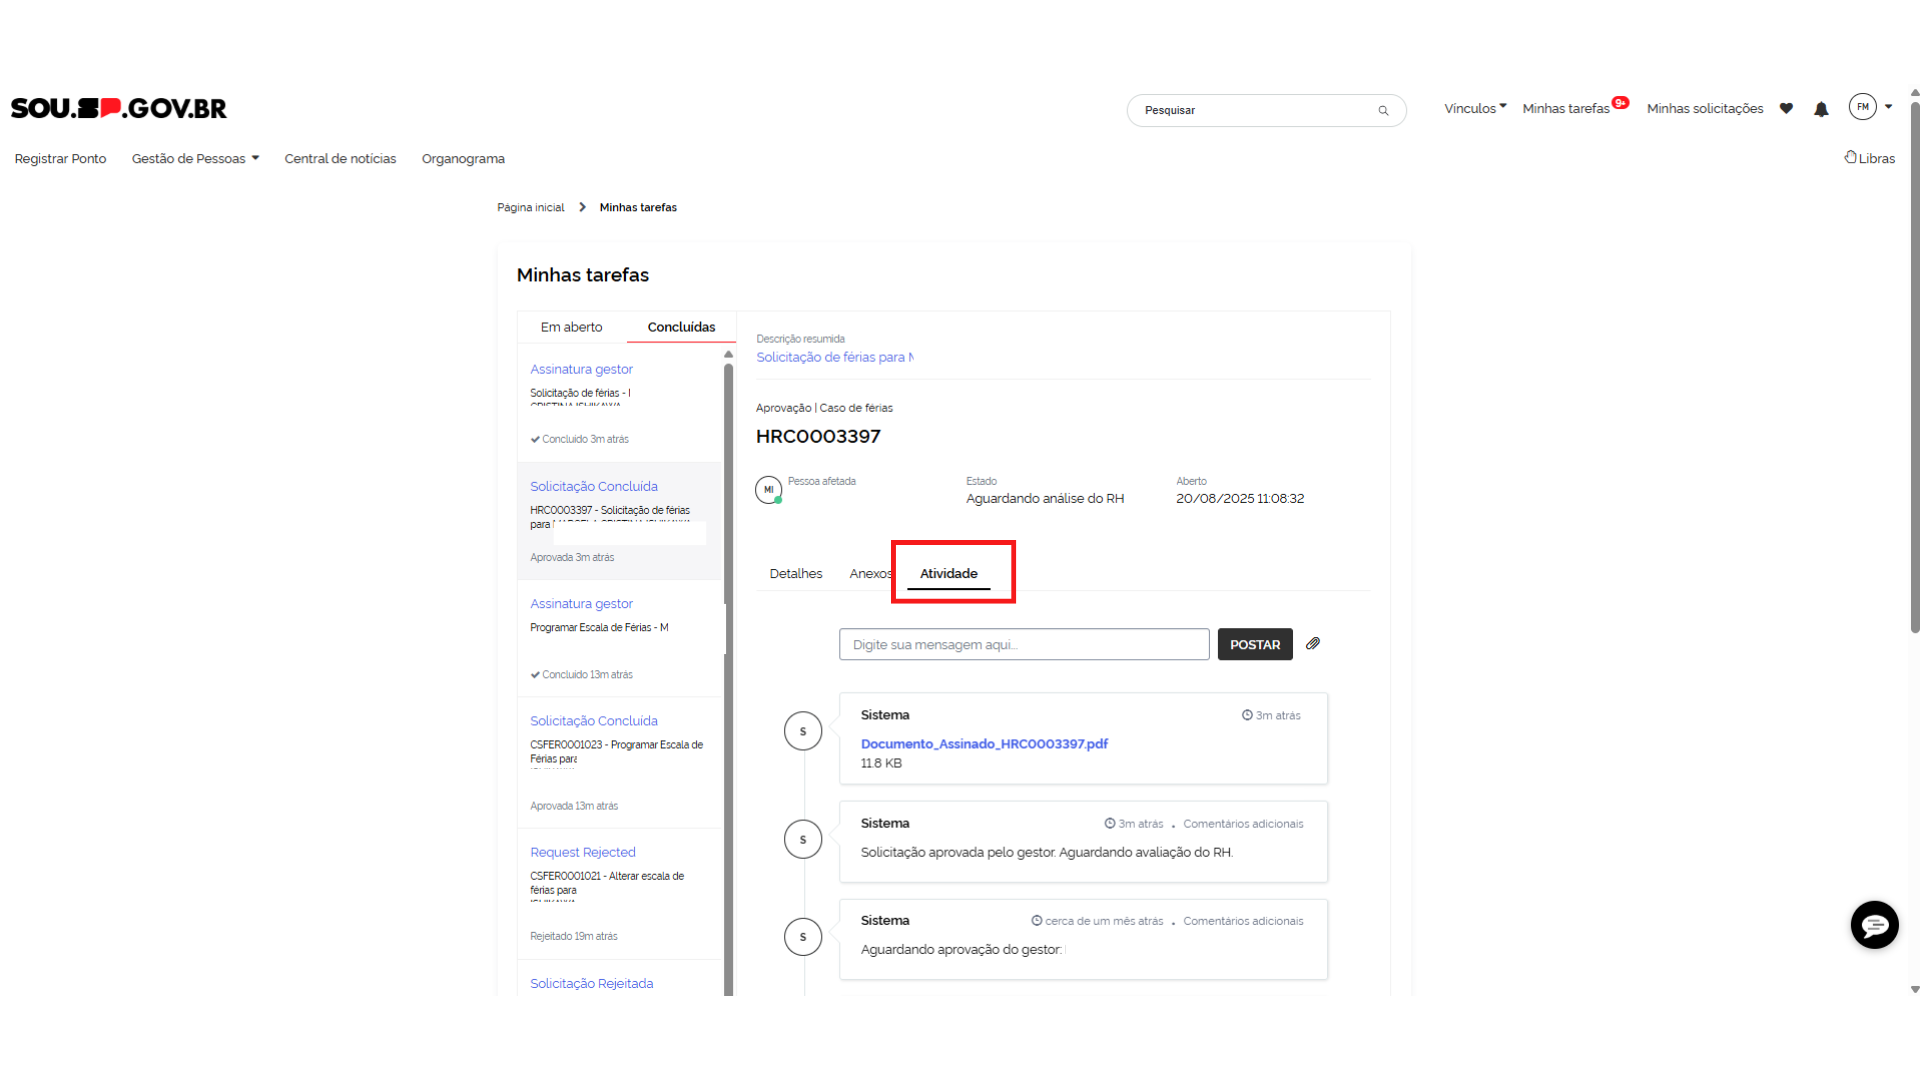
Task: Click the heart favorites icon
Action: 1786,109
